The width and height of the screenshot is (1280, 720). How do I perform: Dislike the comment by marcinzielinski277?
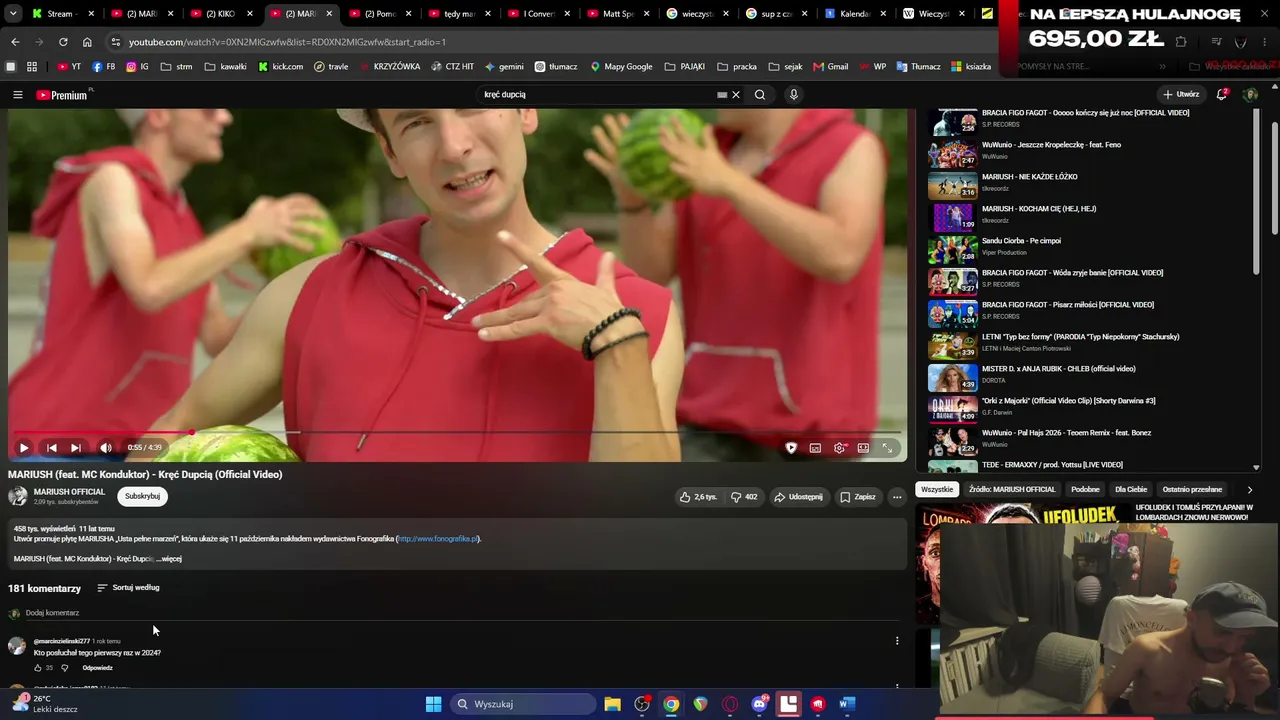[65, 668]
